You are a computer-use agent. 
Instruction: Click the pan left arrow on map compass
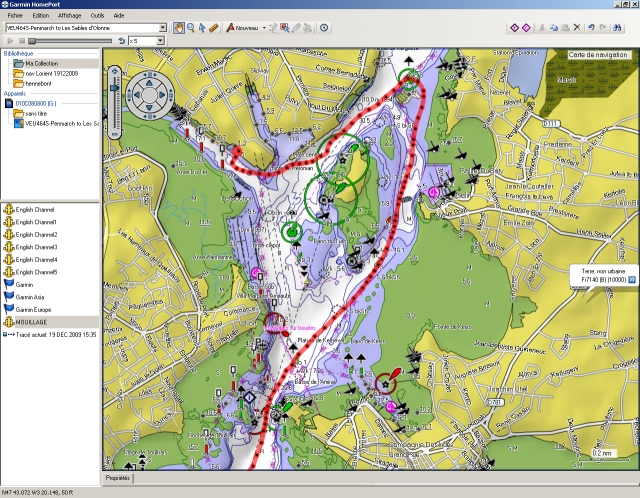[x=137, y=95]
